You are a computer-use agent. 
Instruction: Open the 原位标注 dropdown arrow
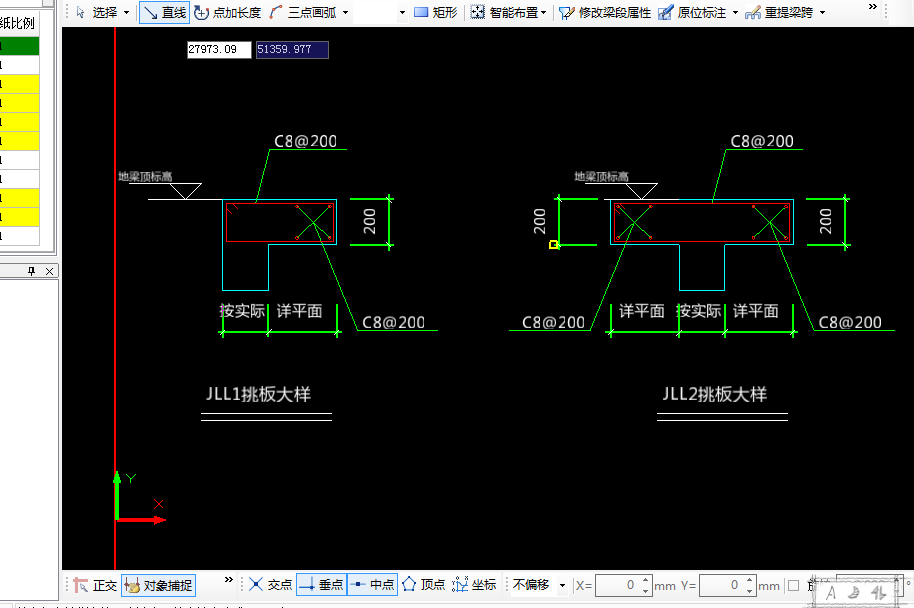click(x=735, y=12)
